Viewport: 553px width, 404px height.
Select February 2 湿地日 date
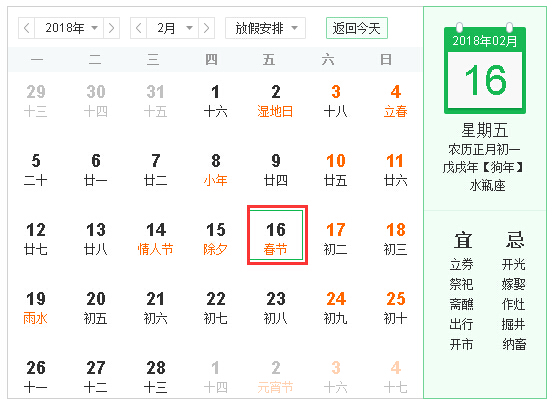(275, 101)
